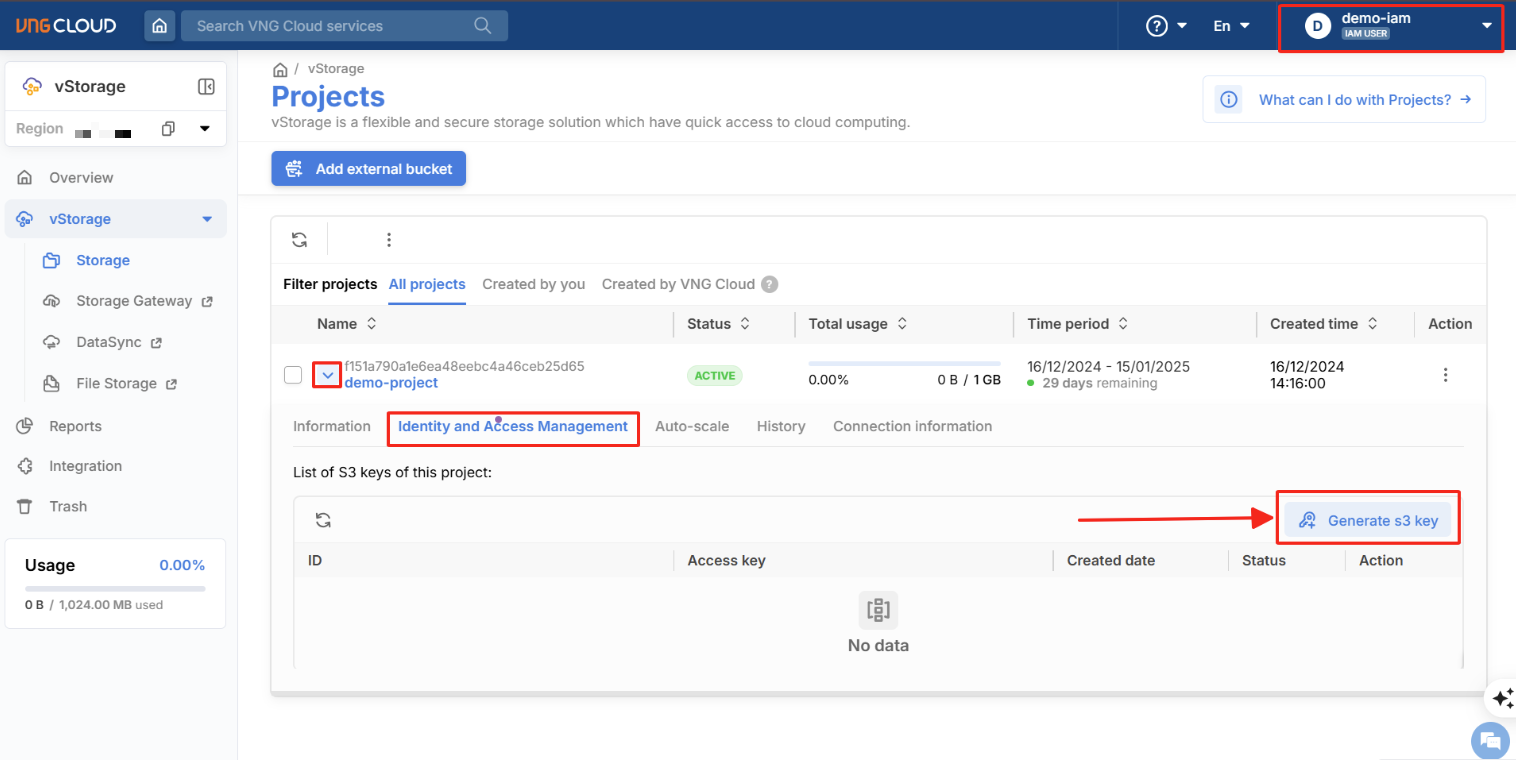Click the Generate s3 key button
Screen dimensions: 1516x760
tap(1367, 520)
